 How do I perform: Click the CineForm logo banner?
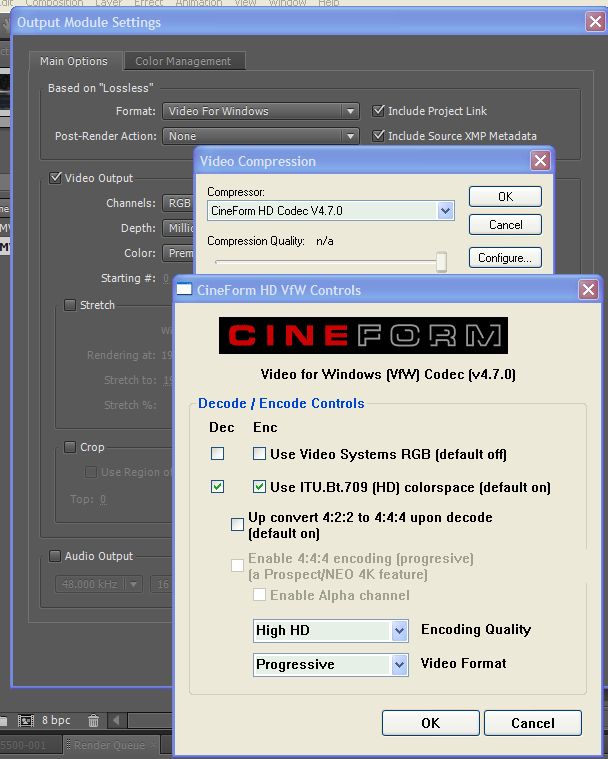[x=363, y=335]
